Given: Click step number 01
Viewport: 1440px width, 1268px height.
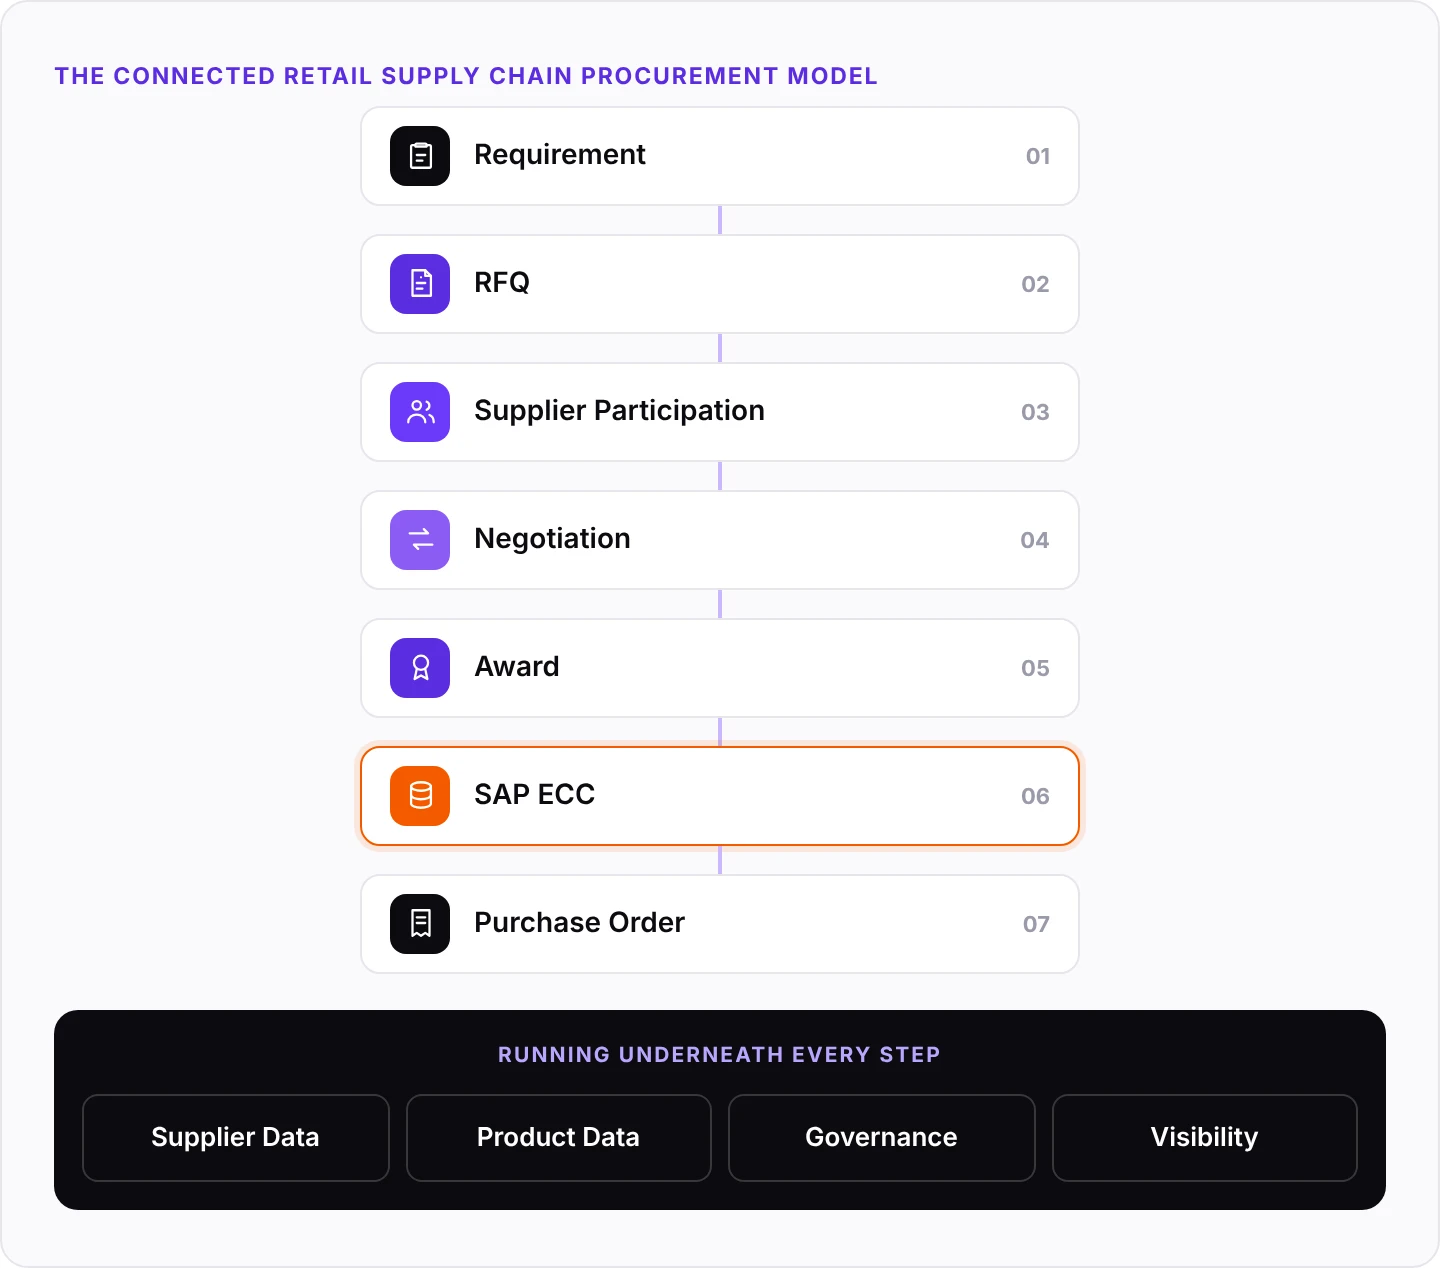Looking at the screenshot, I should pos(1038,156).
